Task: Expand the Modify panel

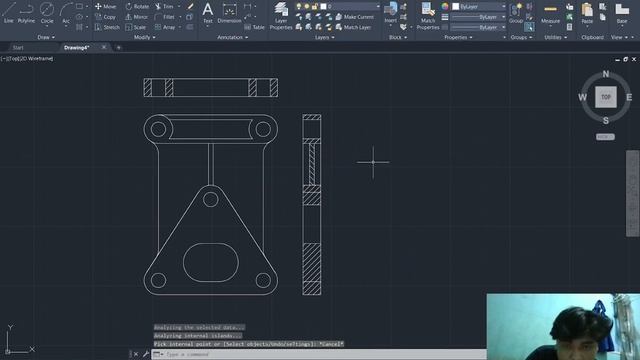Action: click(144, 37)
